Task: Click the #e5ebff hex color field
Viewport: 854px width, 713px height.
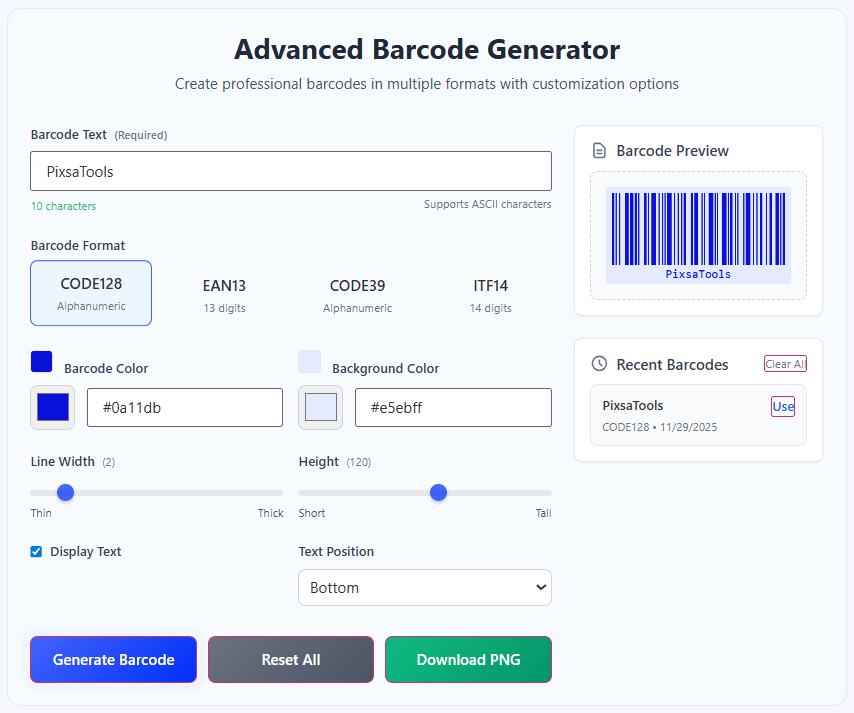Action: pyautogui.click(x=453, y=407)
